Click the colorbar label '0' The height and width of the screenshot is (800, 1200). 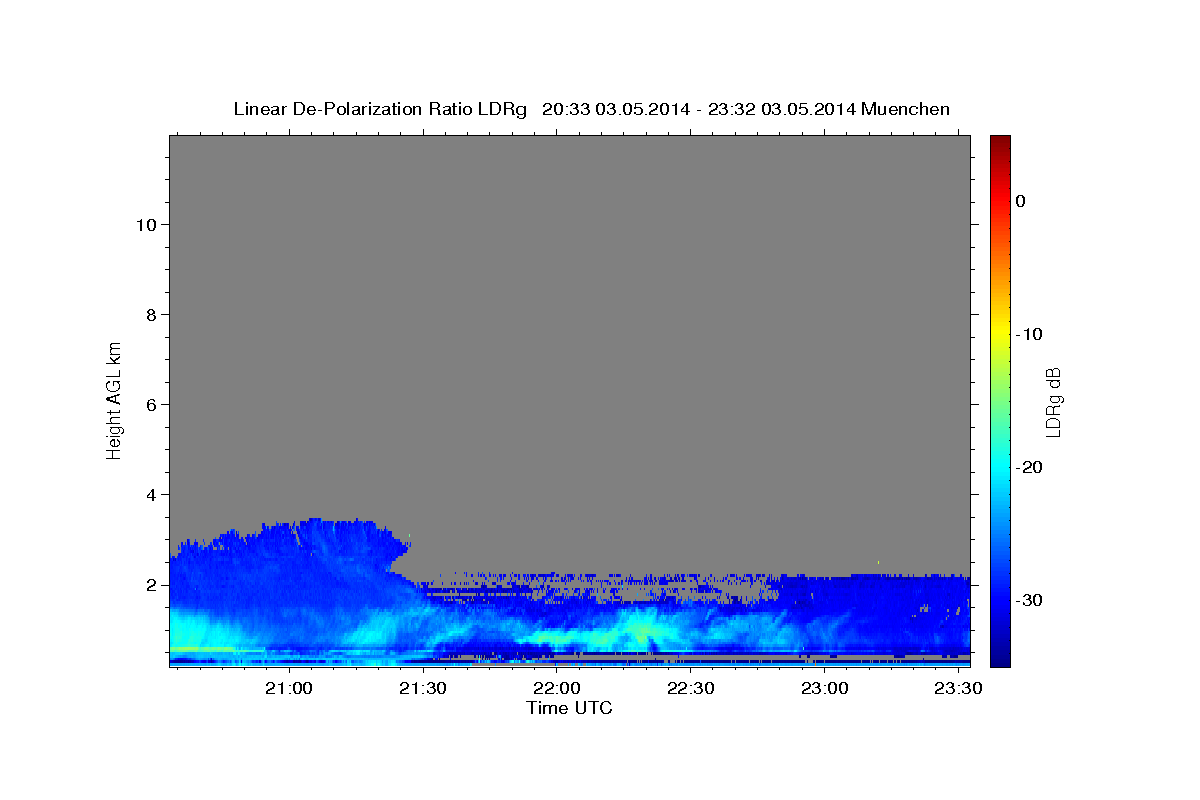click(1021, 201)
